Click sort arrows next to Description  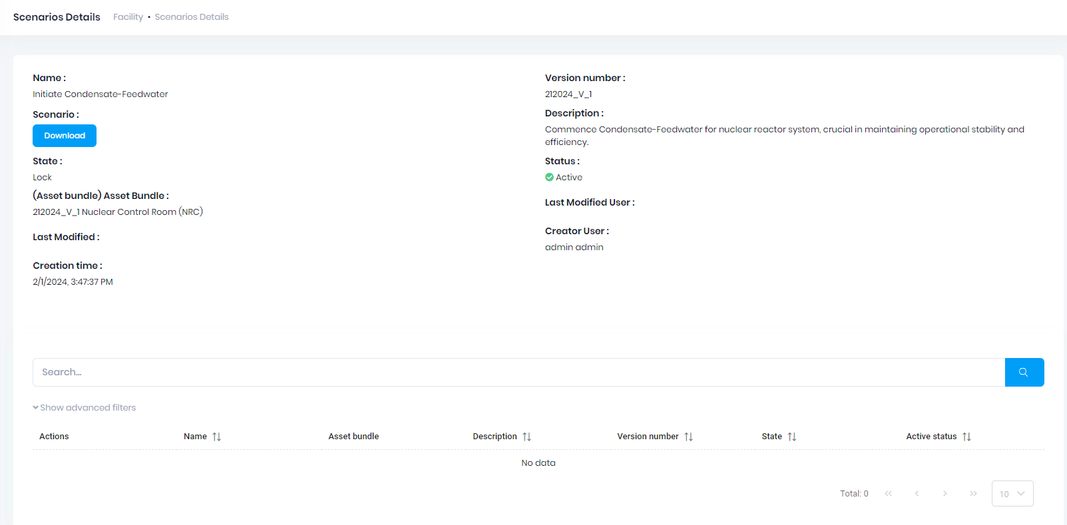tap(527, 437)
